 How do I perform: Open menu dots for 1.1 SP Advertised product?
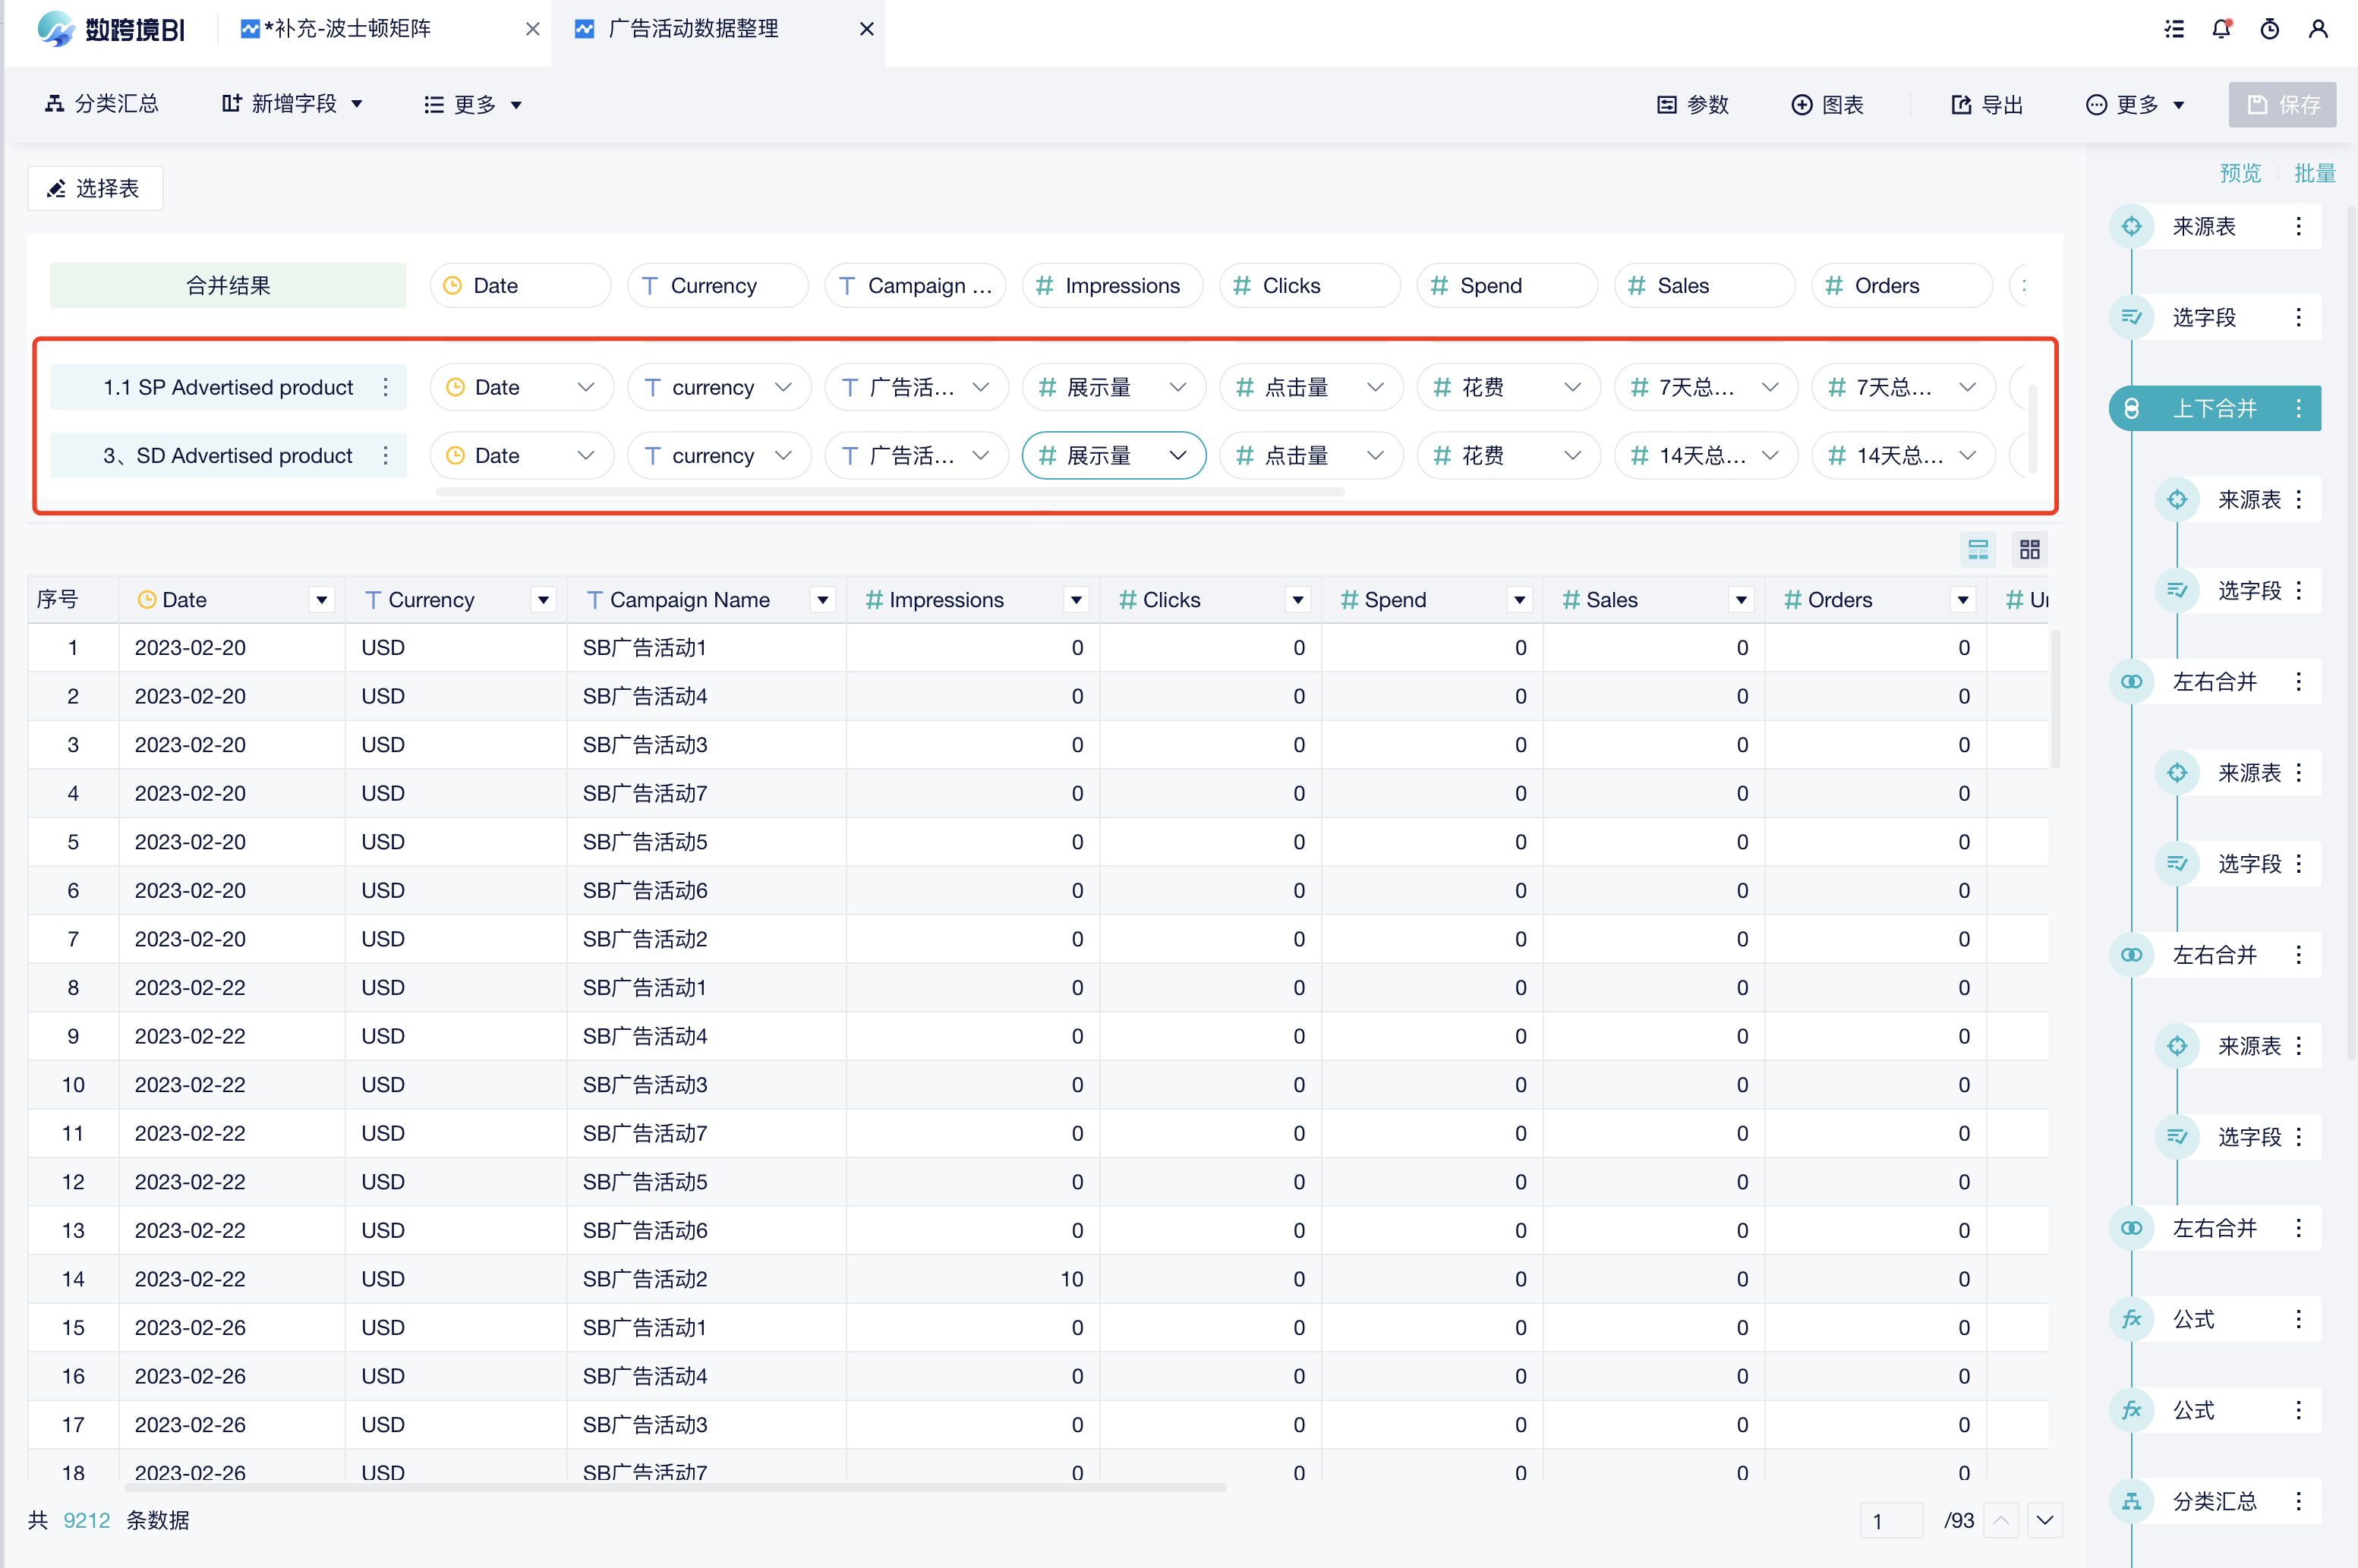[x=386, y=387]
